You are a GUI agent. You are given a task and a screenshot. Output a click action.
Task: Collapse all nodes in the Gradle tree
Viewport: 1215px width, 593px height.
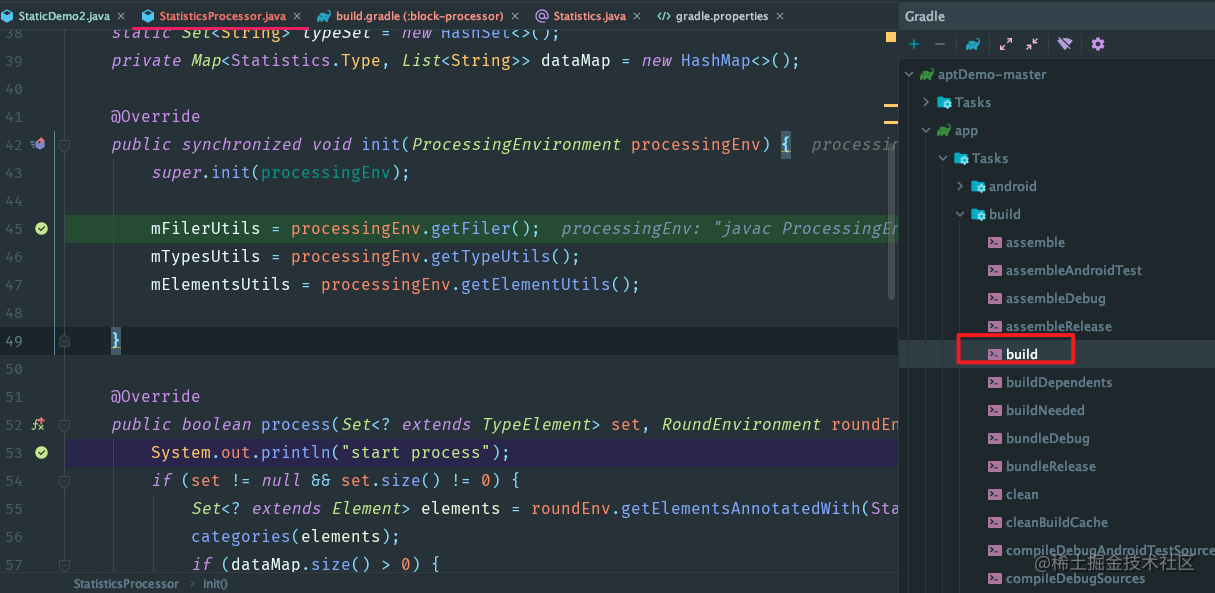tap(1032, 44)
